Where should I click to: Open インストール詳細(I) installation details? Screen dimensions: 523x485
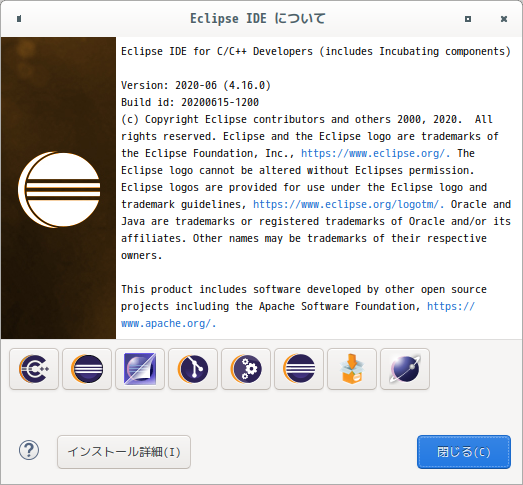(124, 452)
